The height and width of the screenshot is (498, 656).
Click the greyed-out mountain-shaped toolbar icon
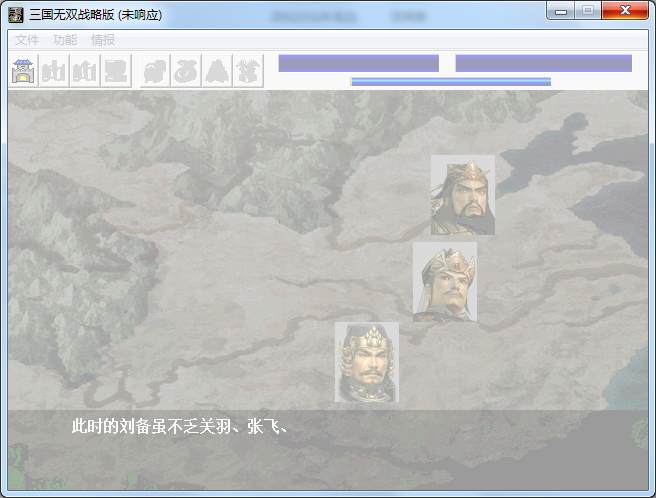click(217, 71)
